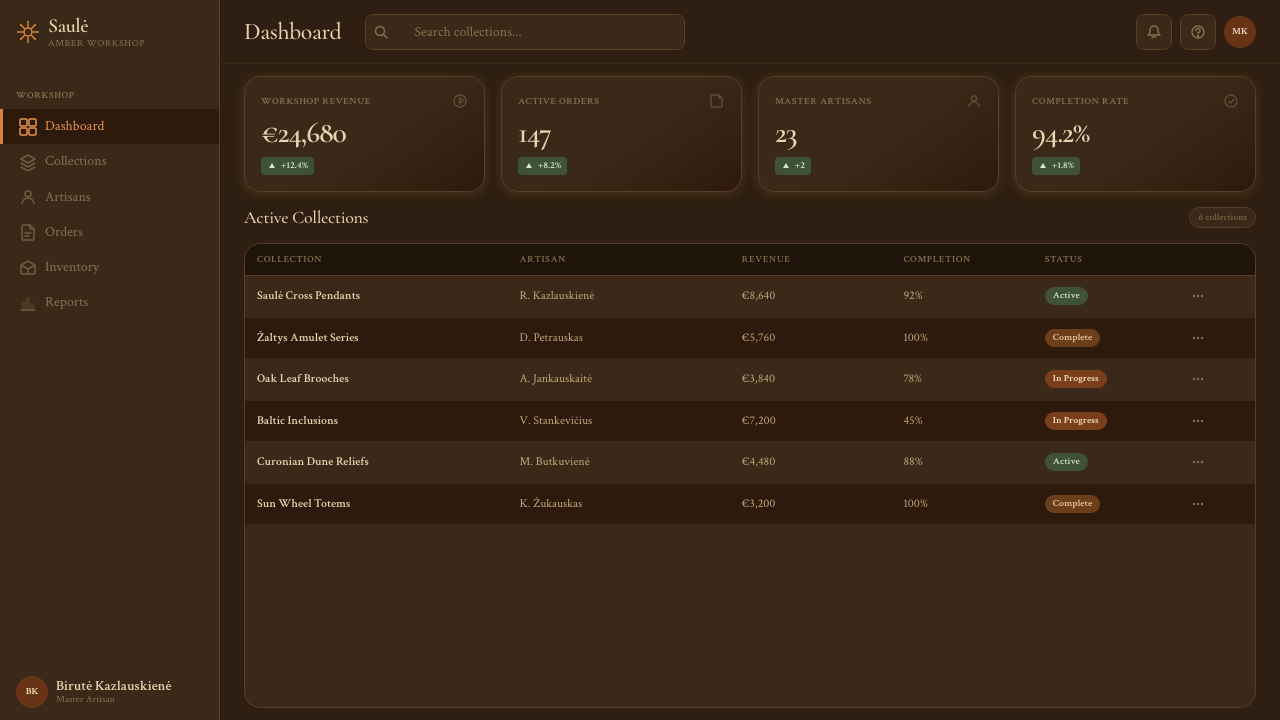Viewport: 1280px width, 720px height.
Task: Click the Active Collections heading
Action: click(x=306, y=218)
